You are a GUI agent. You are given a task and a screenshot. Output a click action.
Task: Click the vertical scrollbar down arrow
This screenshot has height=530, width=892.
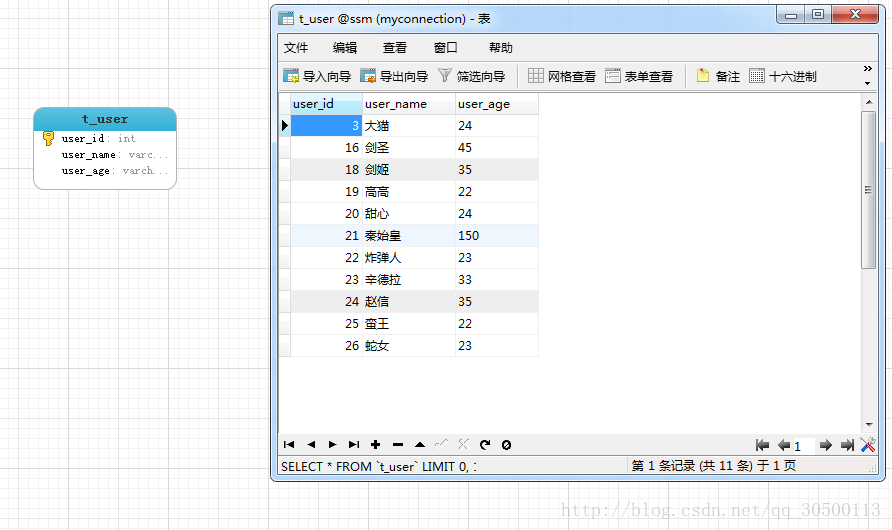(869, 425)
